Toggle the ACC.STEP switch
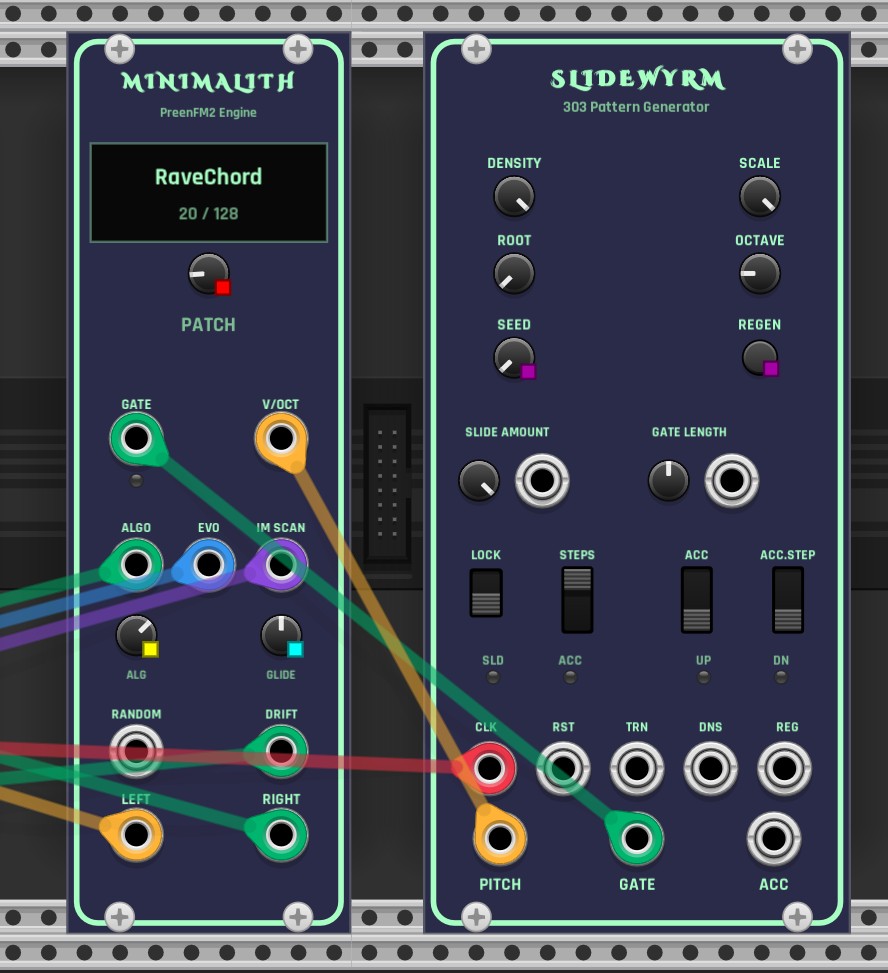 (787, 599)
